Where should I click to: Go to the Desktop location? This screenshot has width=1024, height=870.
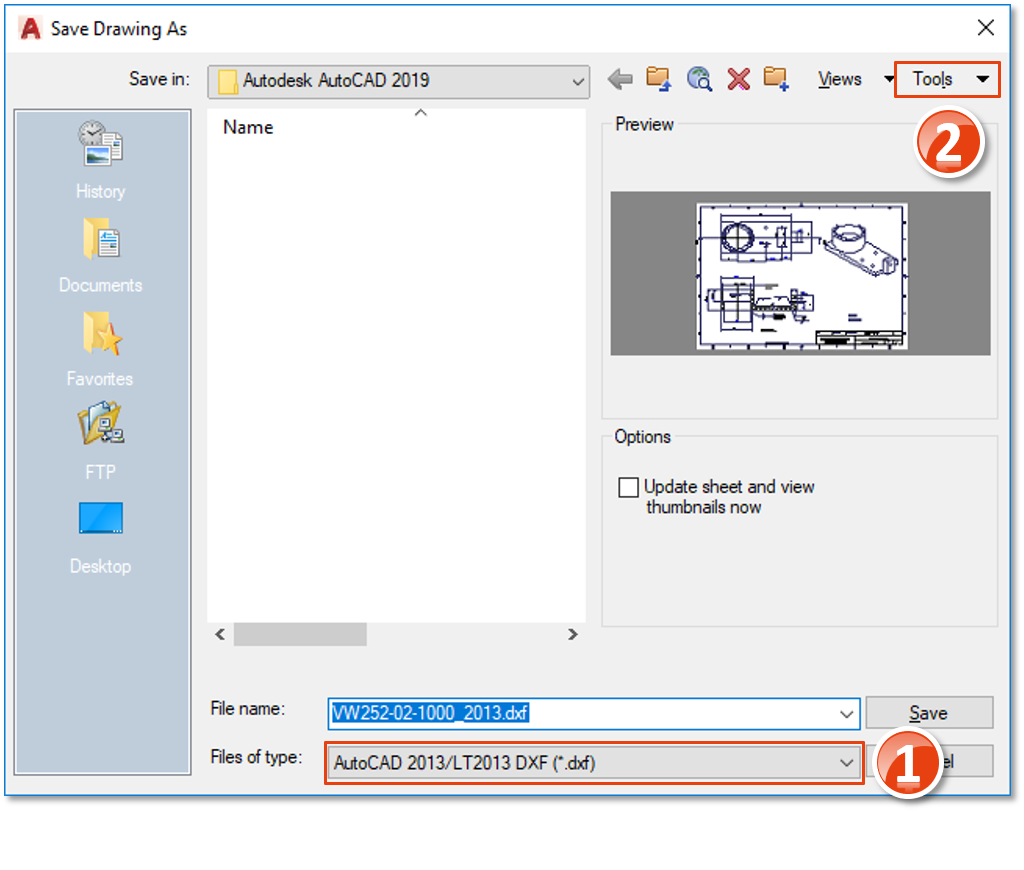coord(101,535)
